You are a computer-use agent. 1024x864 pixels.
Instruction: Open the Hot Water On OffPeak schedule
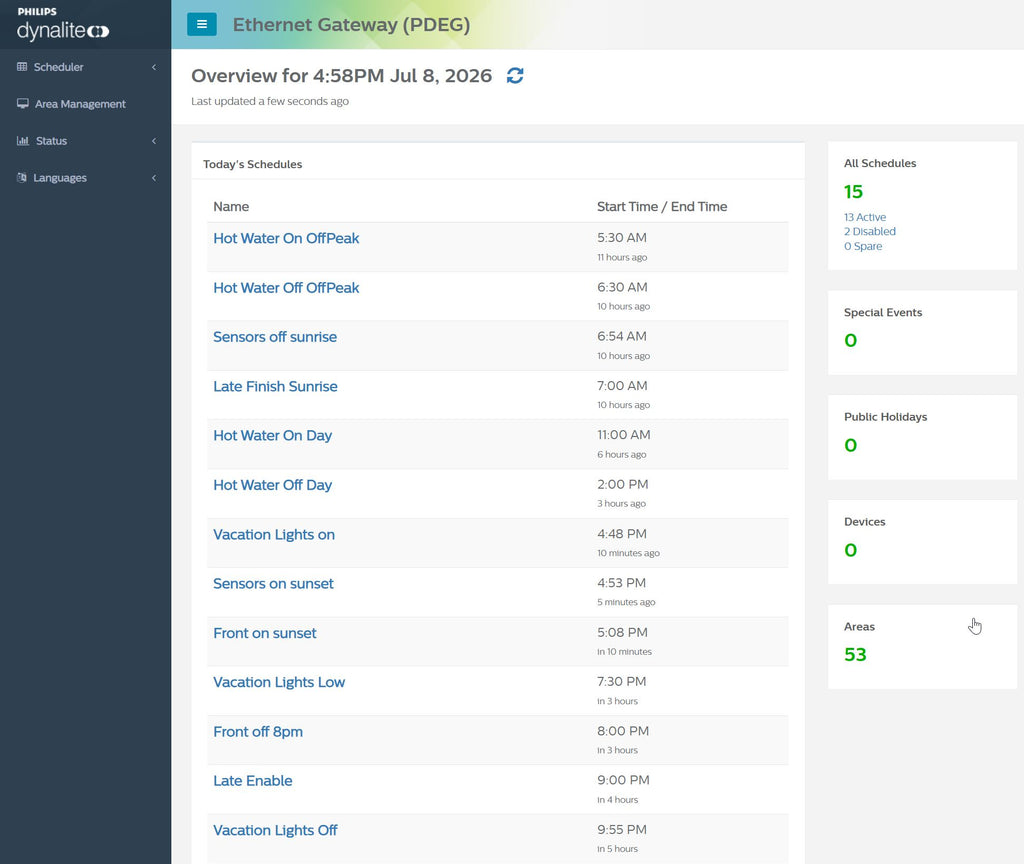[x=286, y=238]
